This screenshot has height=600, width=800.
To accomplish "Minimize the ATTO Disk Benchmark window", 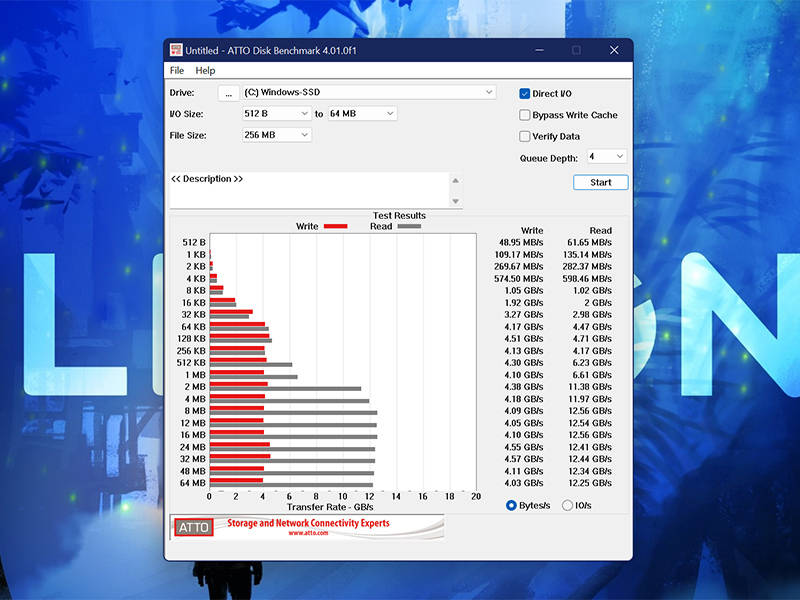I will [539, 50].
